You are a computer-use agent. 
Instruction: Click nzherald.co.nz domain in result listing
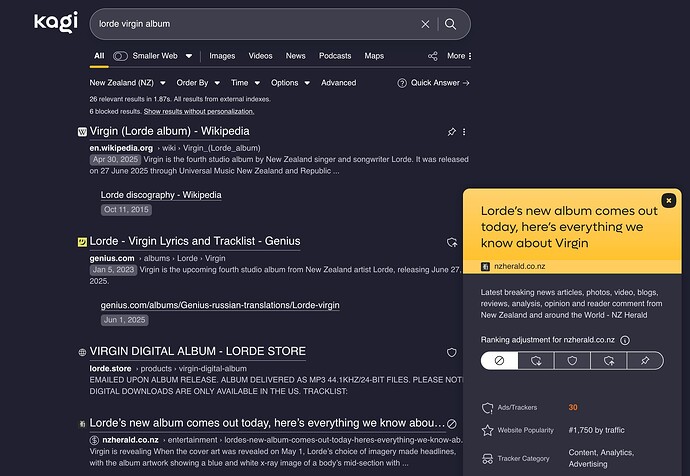coord(130,440)
